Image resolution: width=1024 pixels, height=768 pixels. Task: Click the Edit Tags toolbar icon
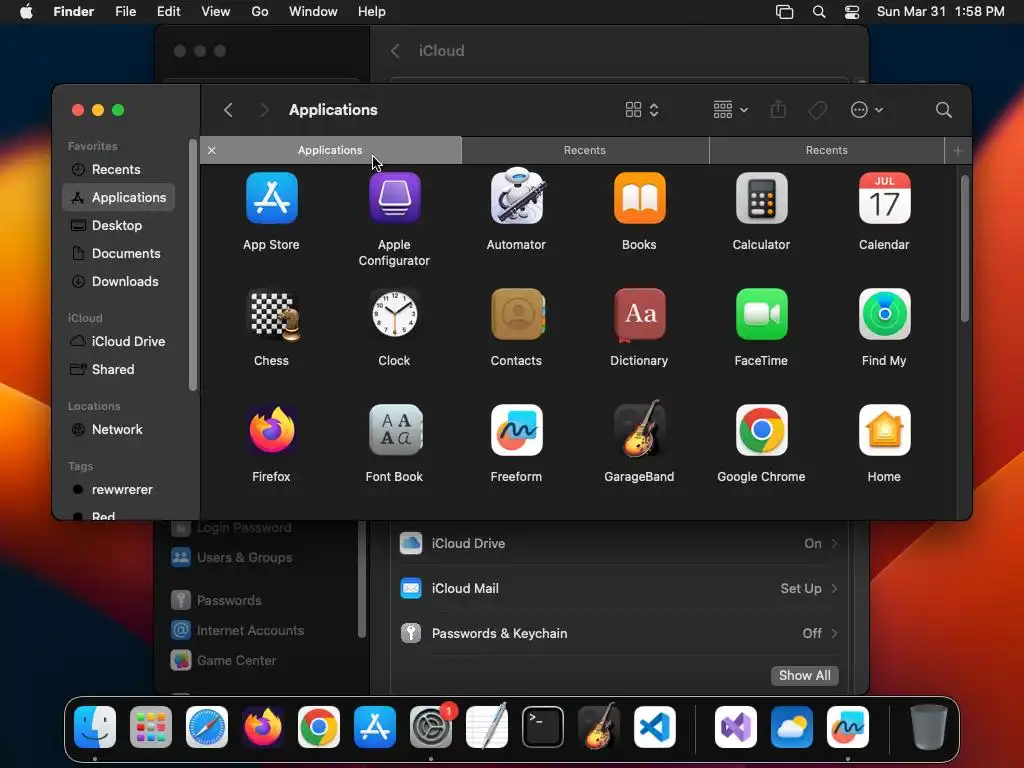(x=817, y=110)
